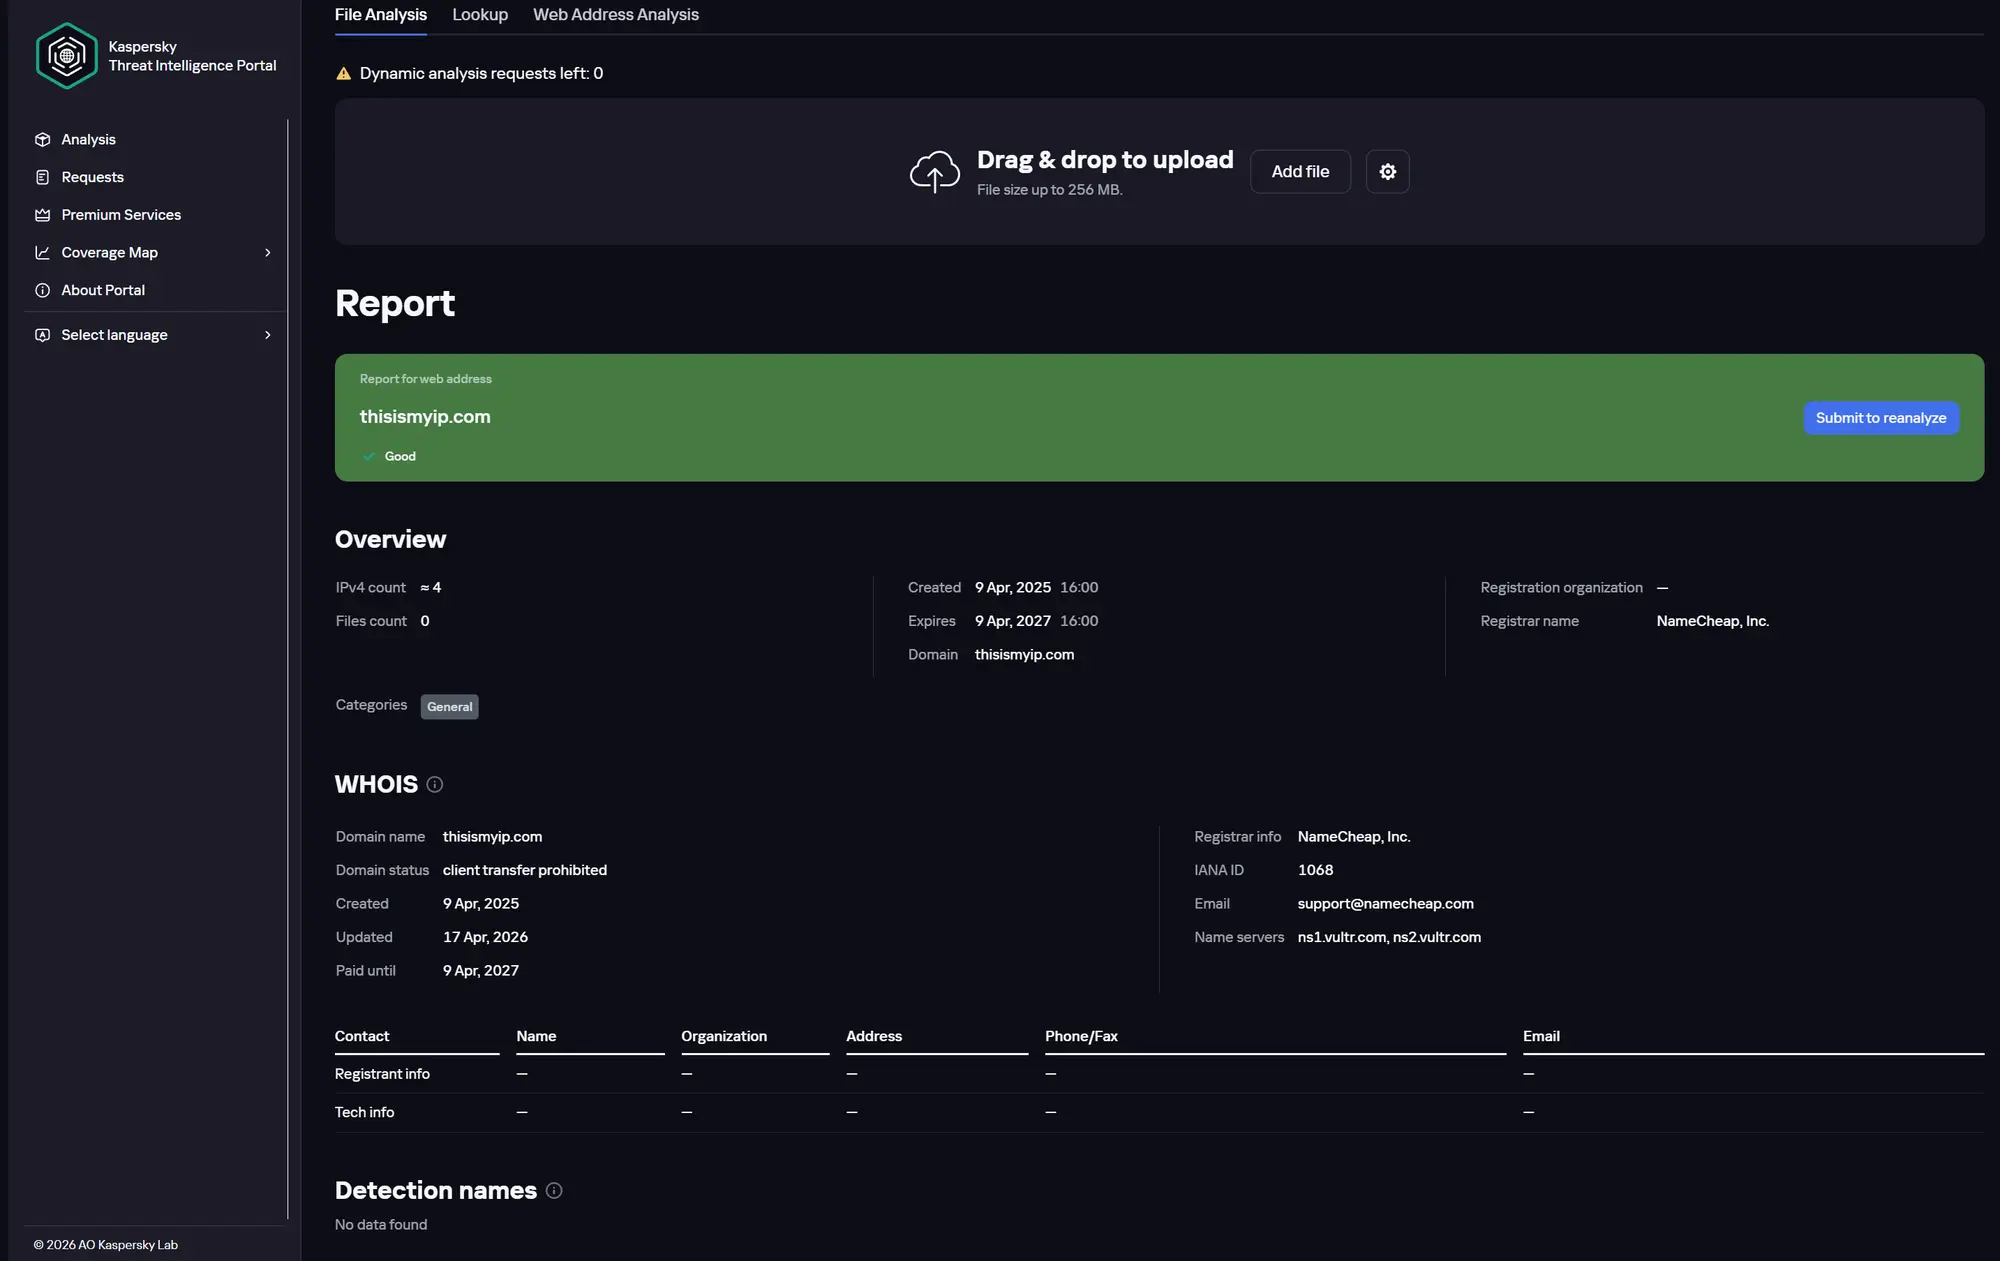
Task: Click the Files count value 0
Action: pos(425,622)
